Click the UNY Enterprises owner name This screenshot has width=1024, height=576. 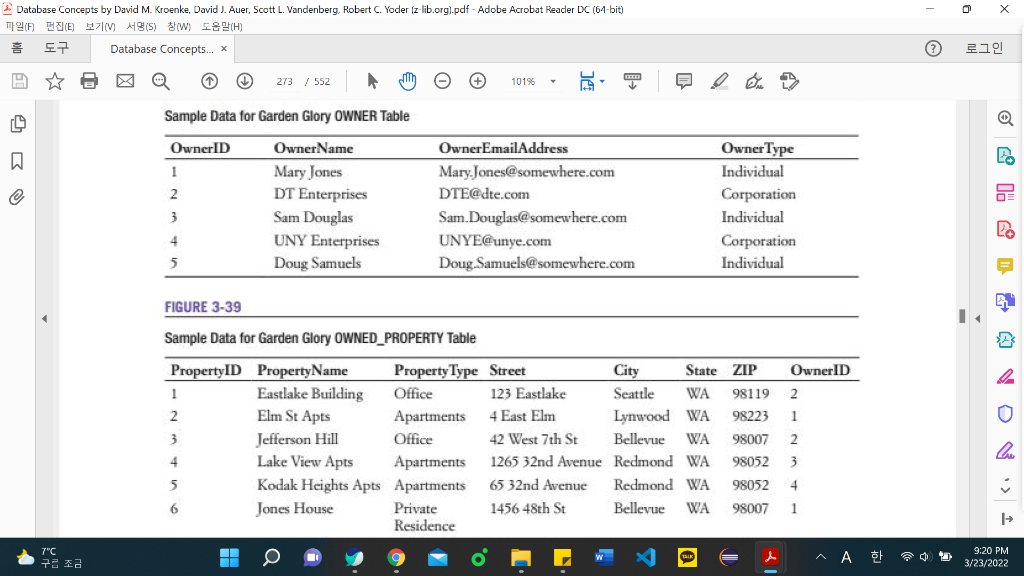[x=326, y=241]
